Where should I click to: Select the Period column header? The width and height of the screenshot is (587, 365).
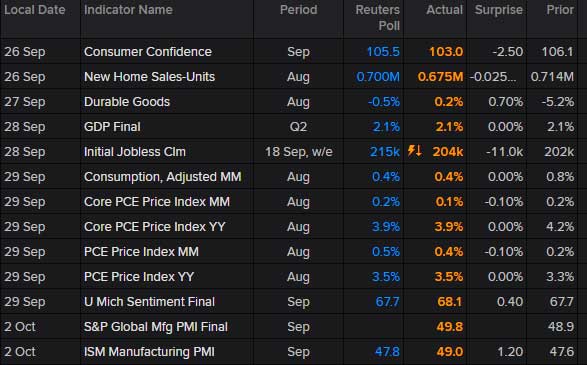298,10
